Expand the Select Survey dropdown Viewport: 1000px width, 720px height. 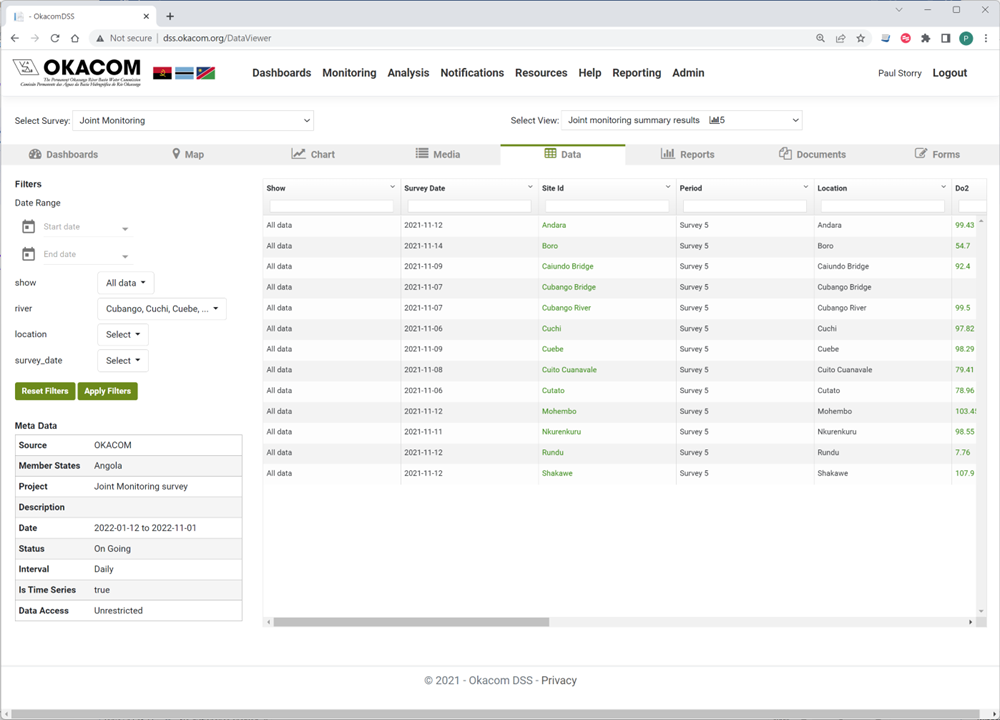click(193, 121)
